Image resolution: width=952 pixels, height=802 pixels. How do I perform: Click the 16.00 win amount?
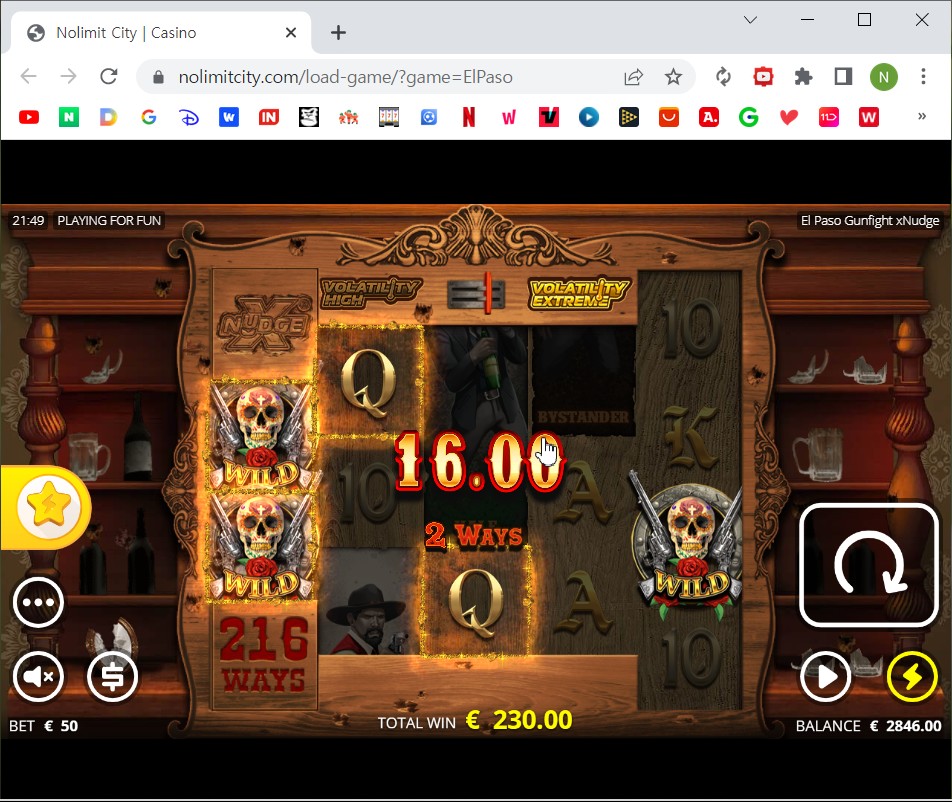click(x=480, y=461)
